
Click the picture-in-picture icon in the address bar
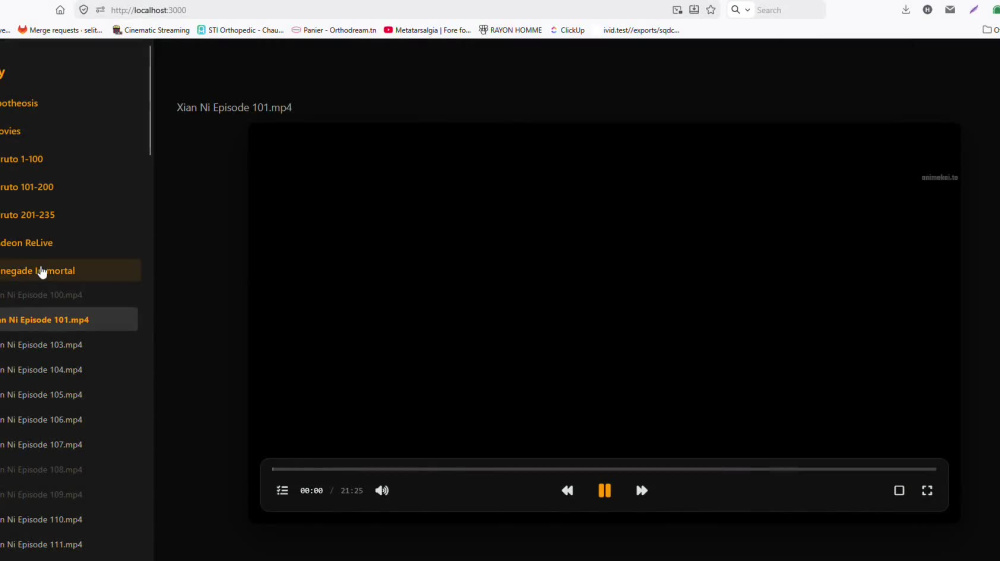(677, 10)
